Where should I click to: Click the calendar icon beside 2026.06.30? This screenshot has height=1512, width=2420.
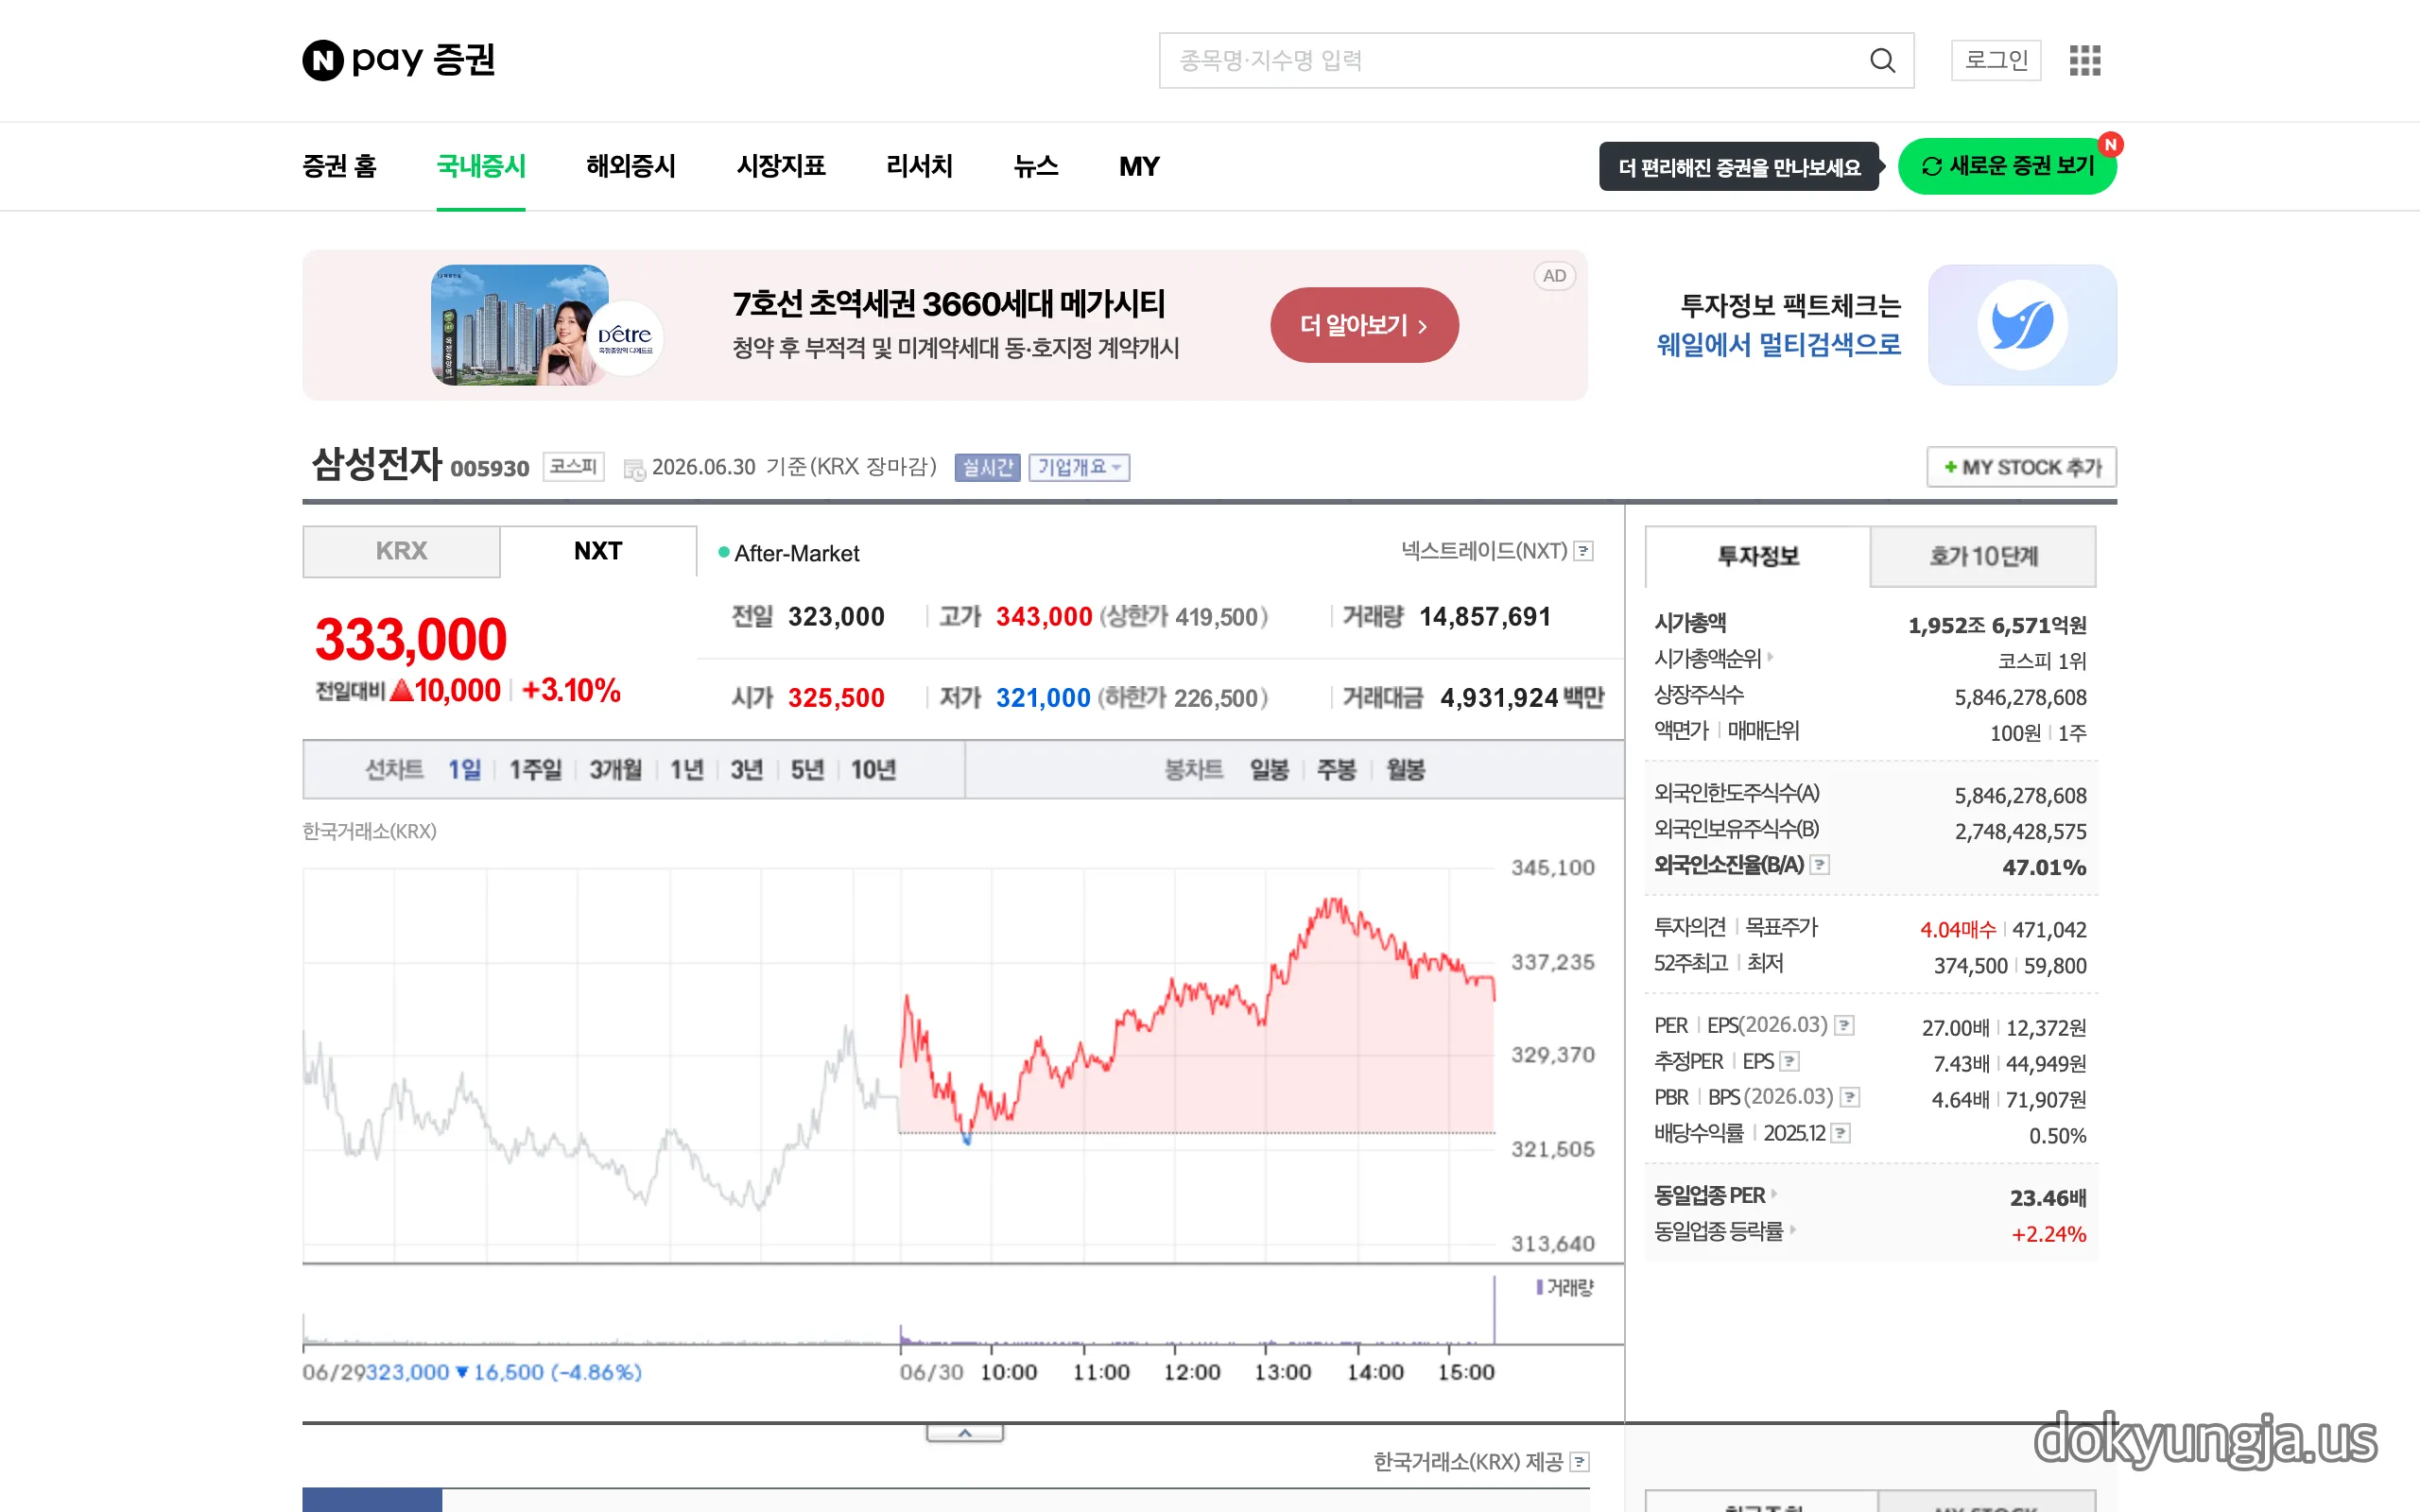tap(634, 469)
